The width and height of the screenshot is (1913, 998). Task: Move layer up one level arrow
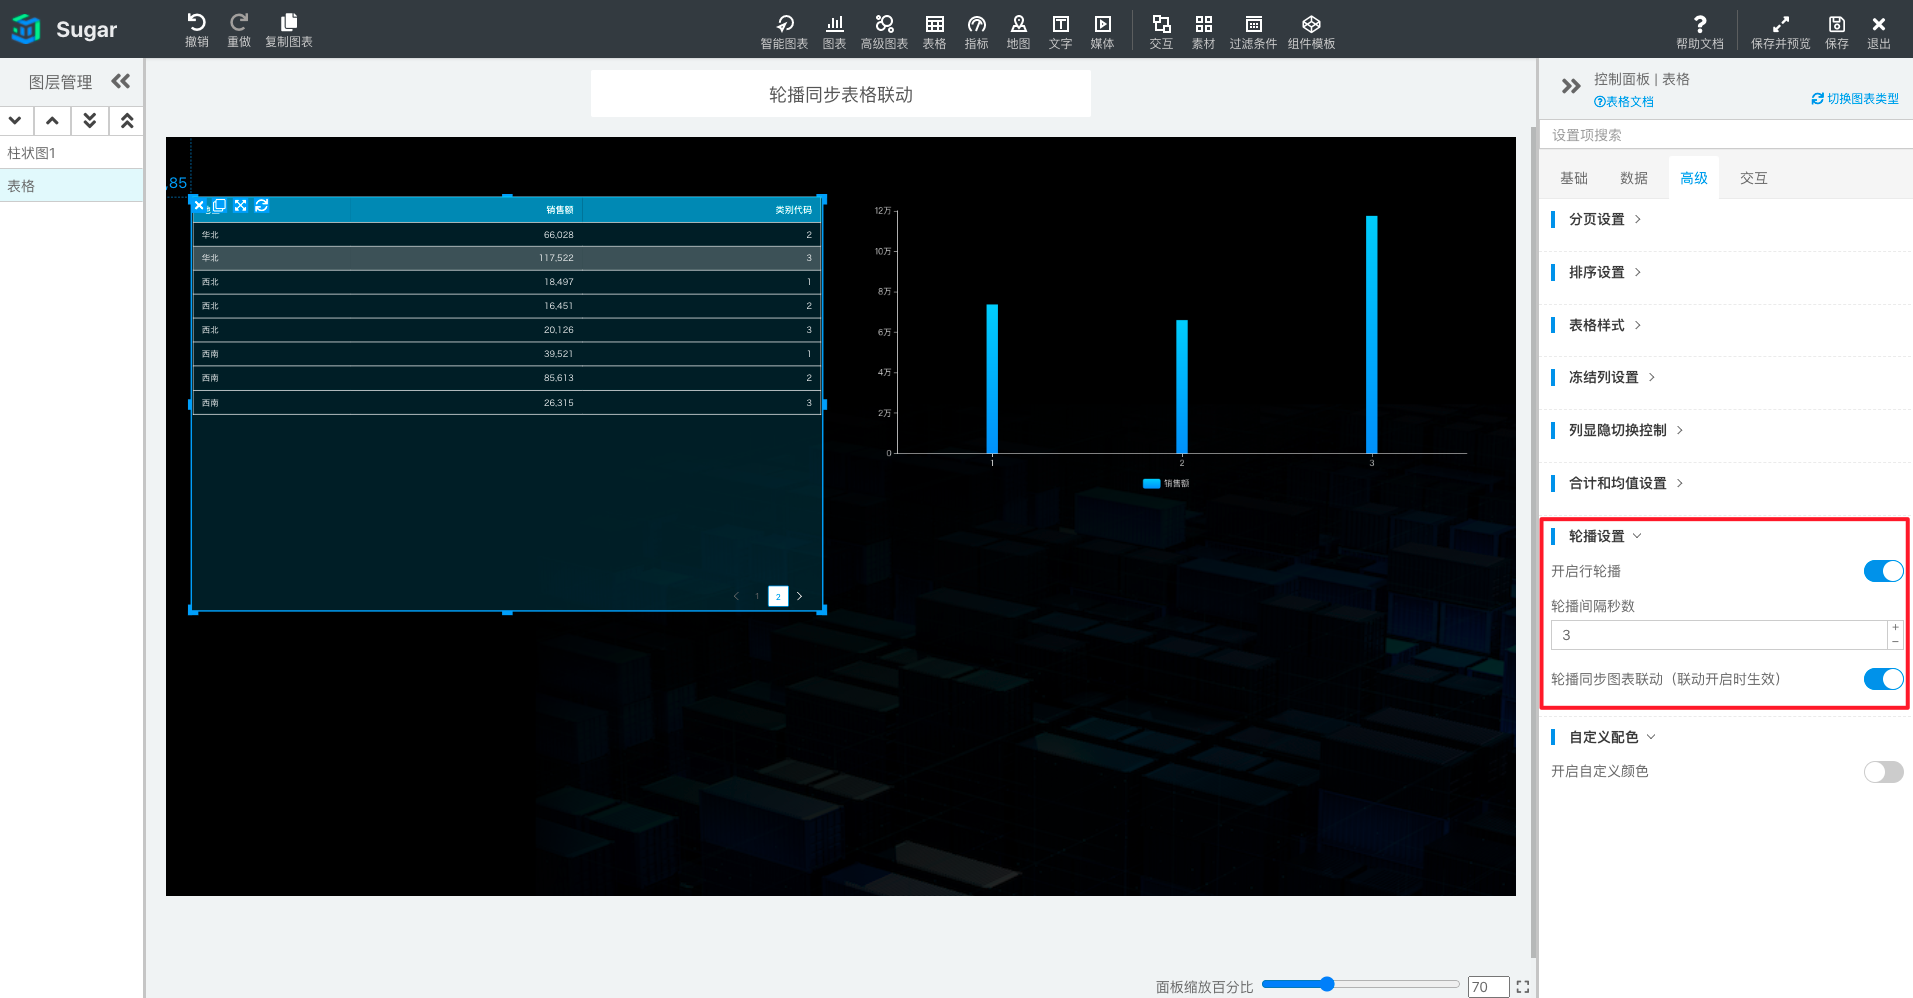pos(53,121)
